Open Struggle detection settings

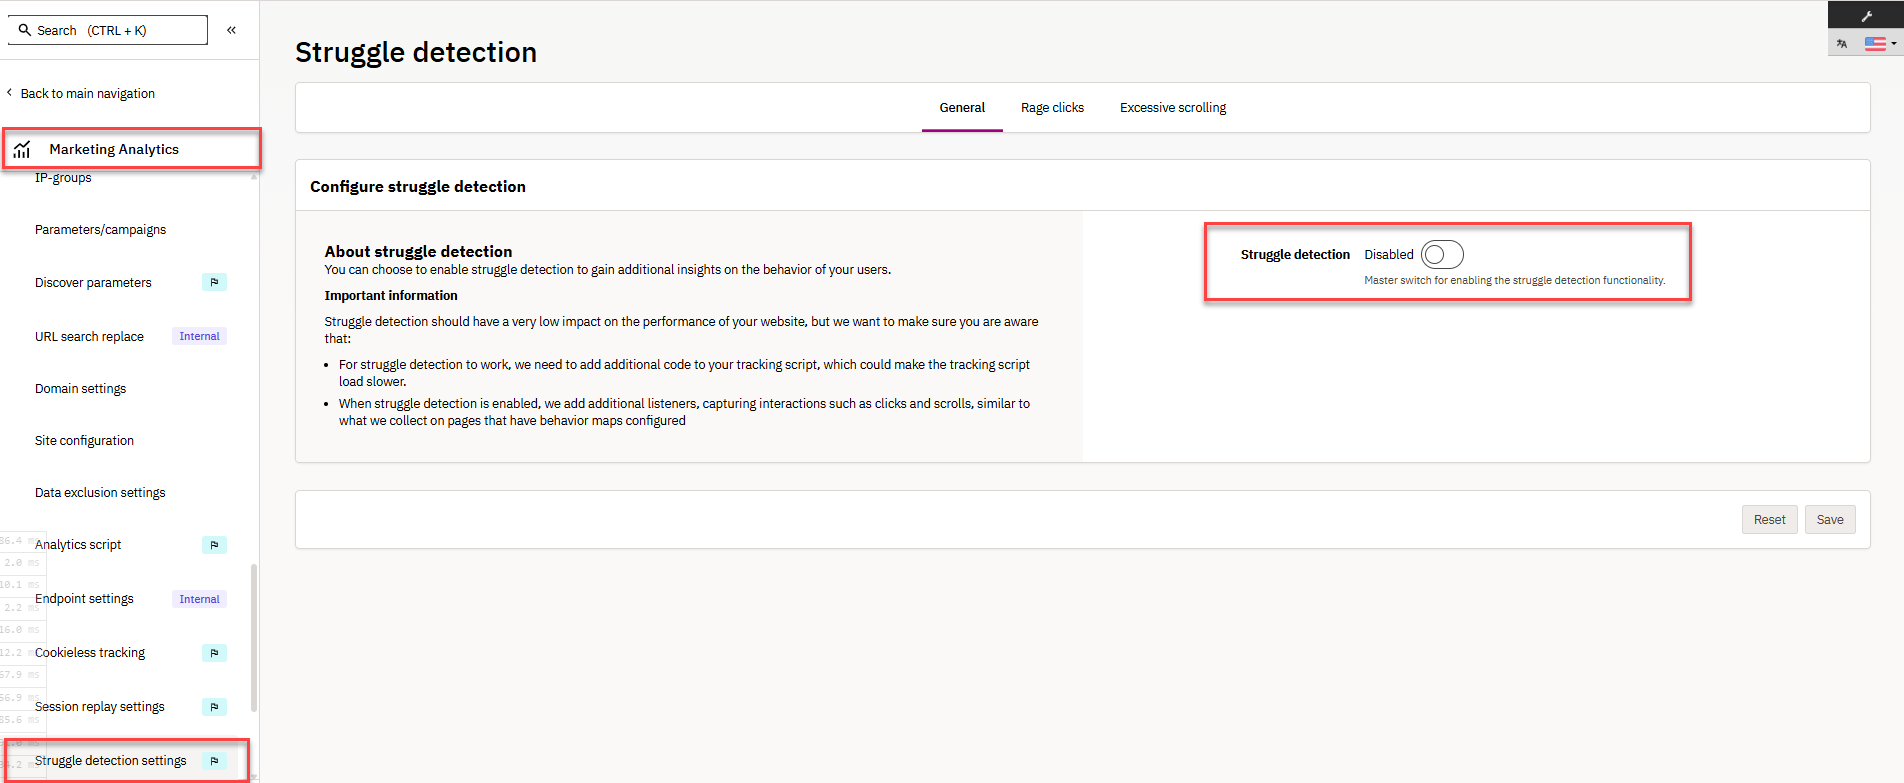111,761
